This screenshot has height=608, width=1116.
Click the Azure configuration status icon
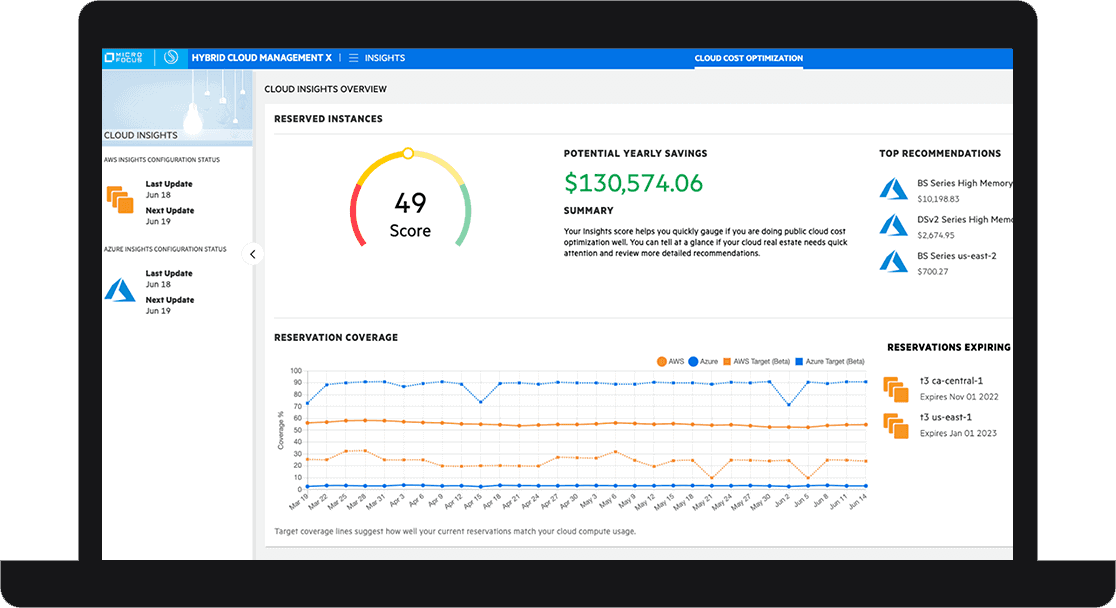[120, 290]
